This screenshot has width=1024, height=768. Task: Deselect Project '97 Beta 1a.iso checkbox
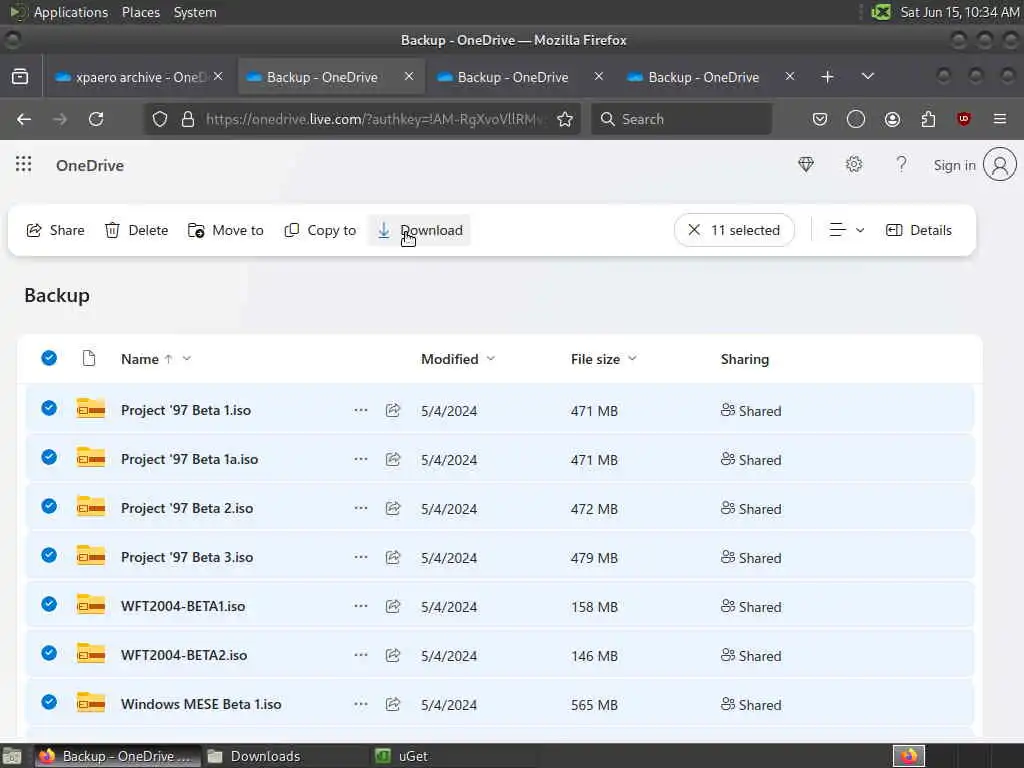tap(49, 457)
